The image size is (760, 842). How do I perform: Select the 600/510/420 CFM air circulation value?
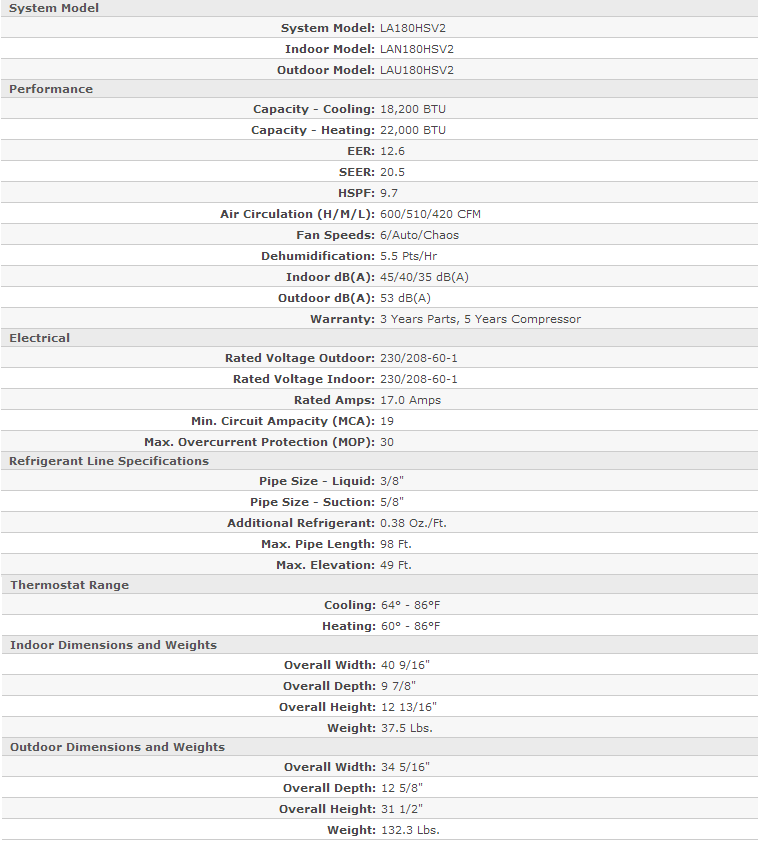(430, 214)
